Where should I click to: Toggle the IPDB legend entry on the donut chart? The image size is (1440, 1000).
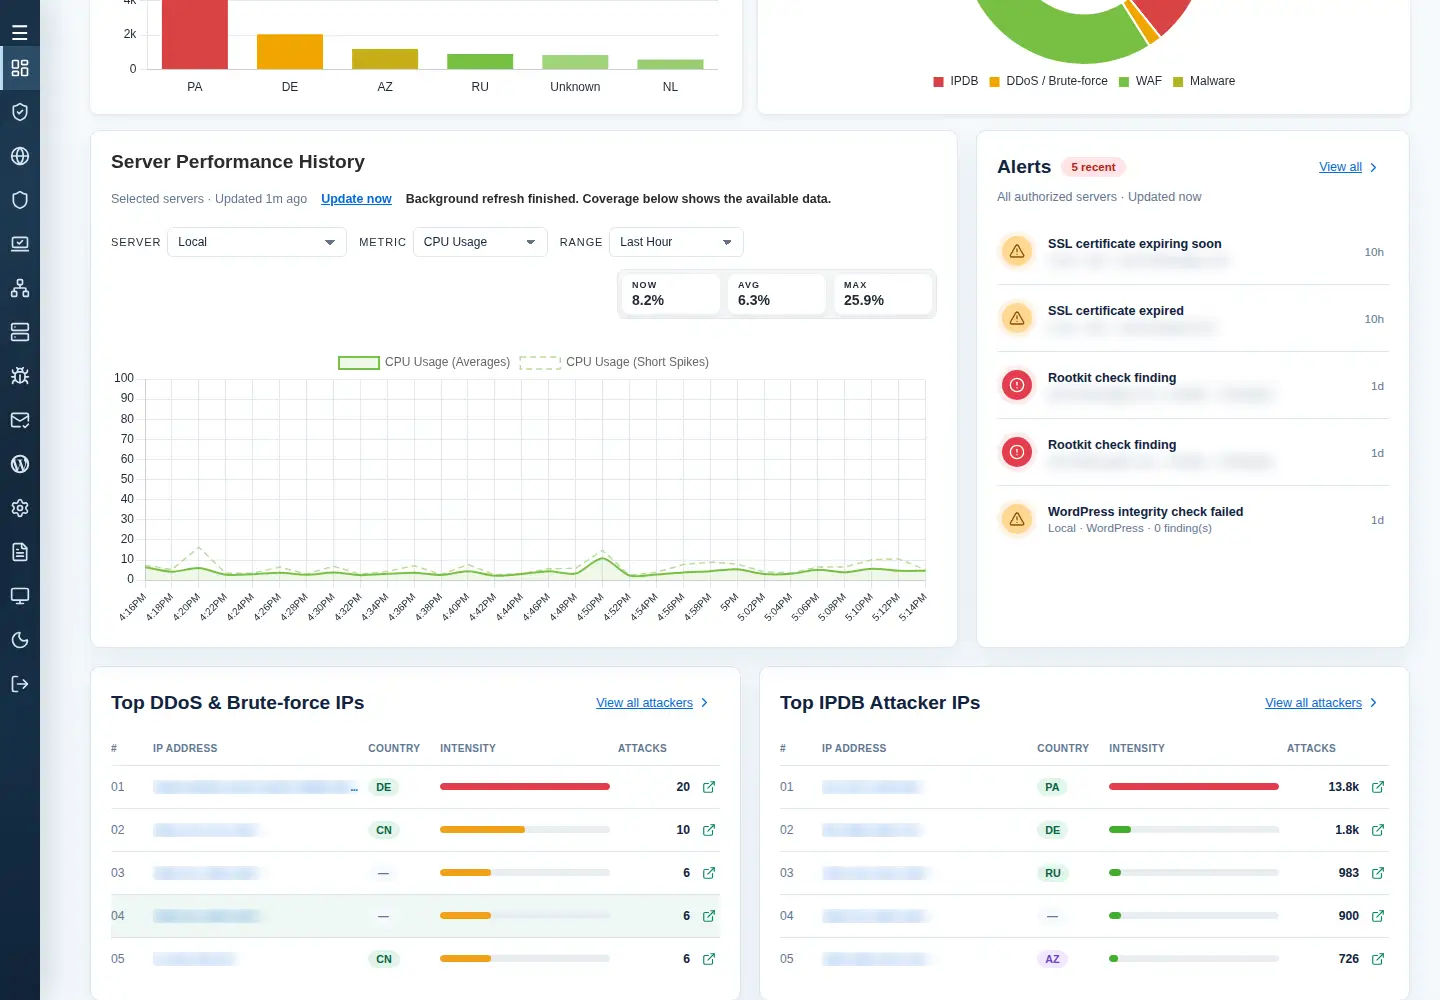(956, 81)
